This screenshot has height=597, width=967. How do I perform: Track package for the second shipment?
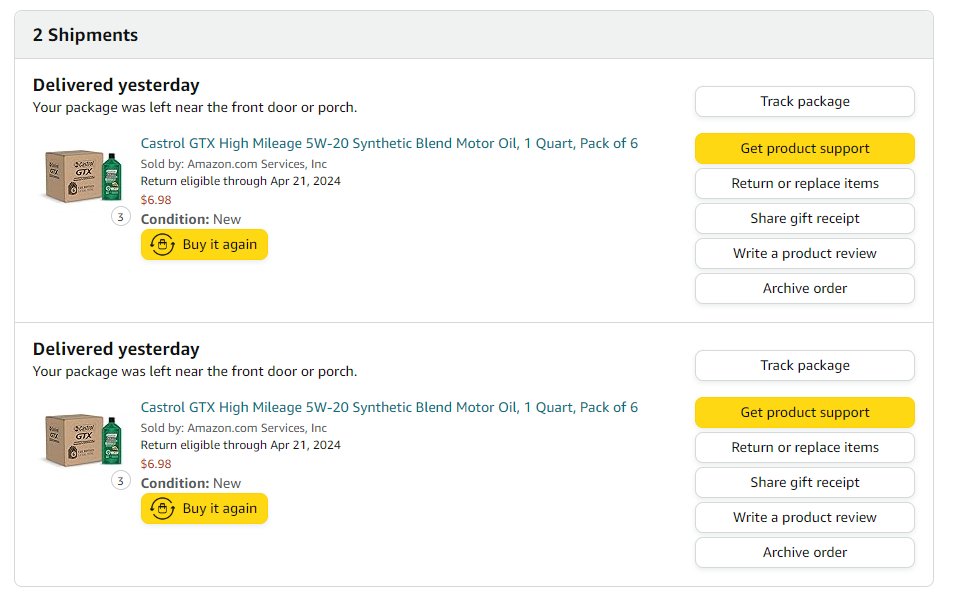pyautogui.click(x=804, y=366)
